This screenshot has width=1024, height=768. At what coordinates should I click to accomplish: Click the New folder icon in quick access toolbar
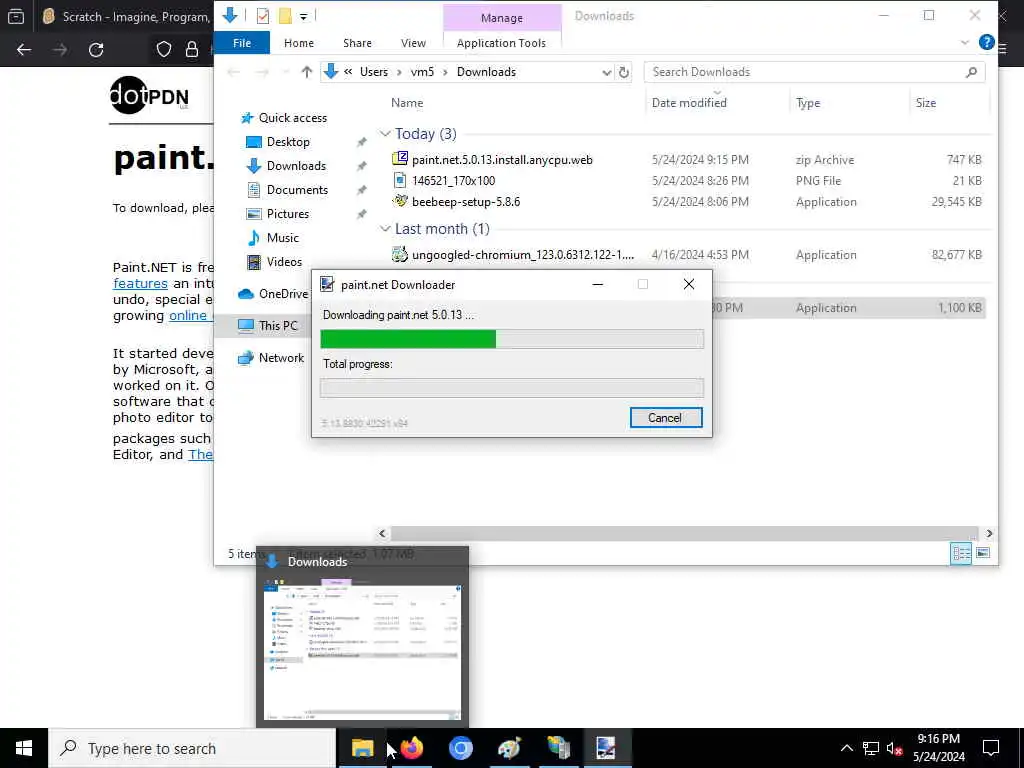tap(285, 16)
